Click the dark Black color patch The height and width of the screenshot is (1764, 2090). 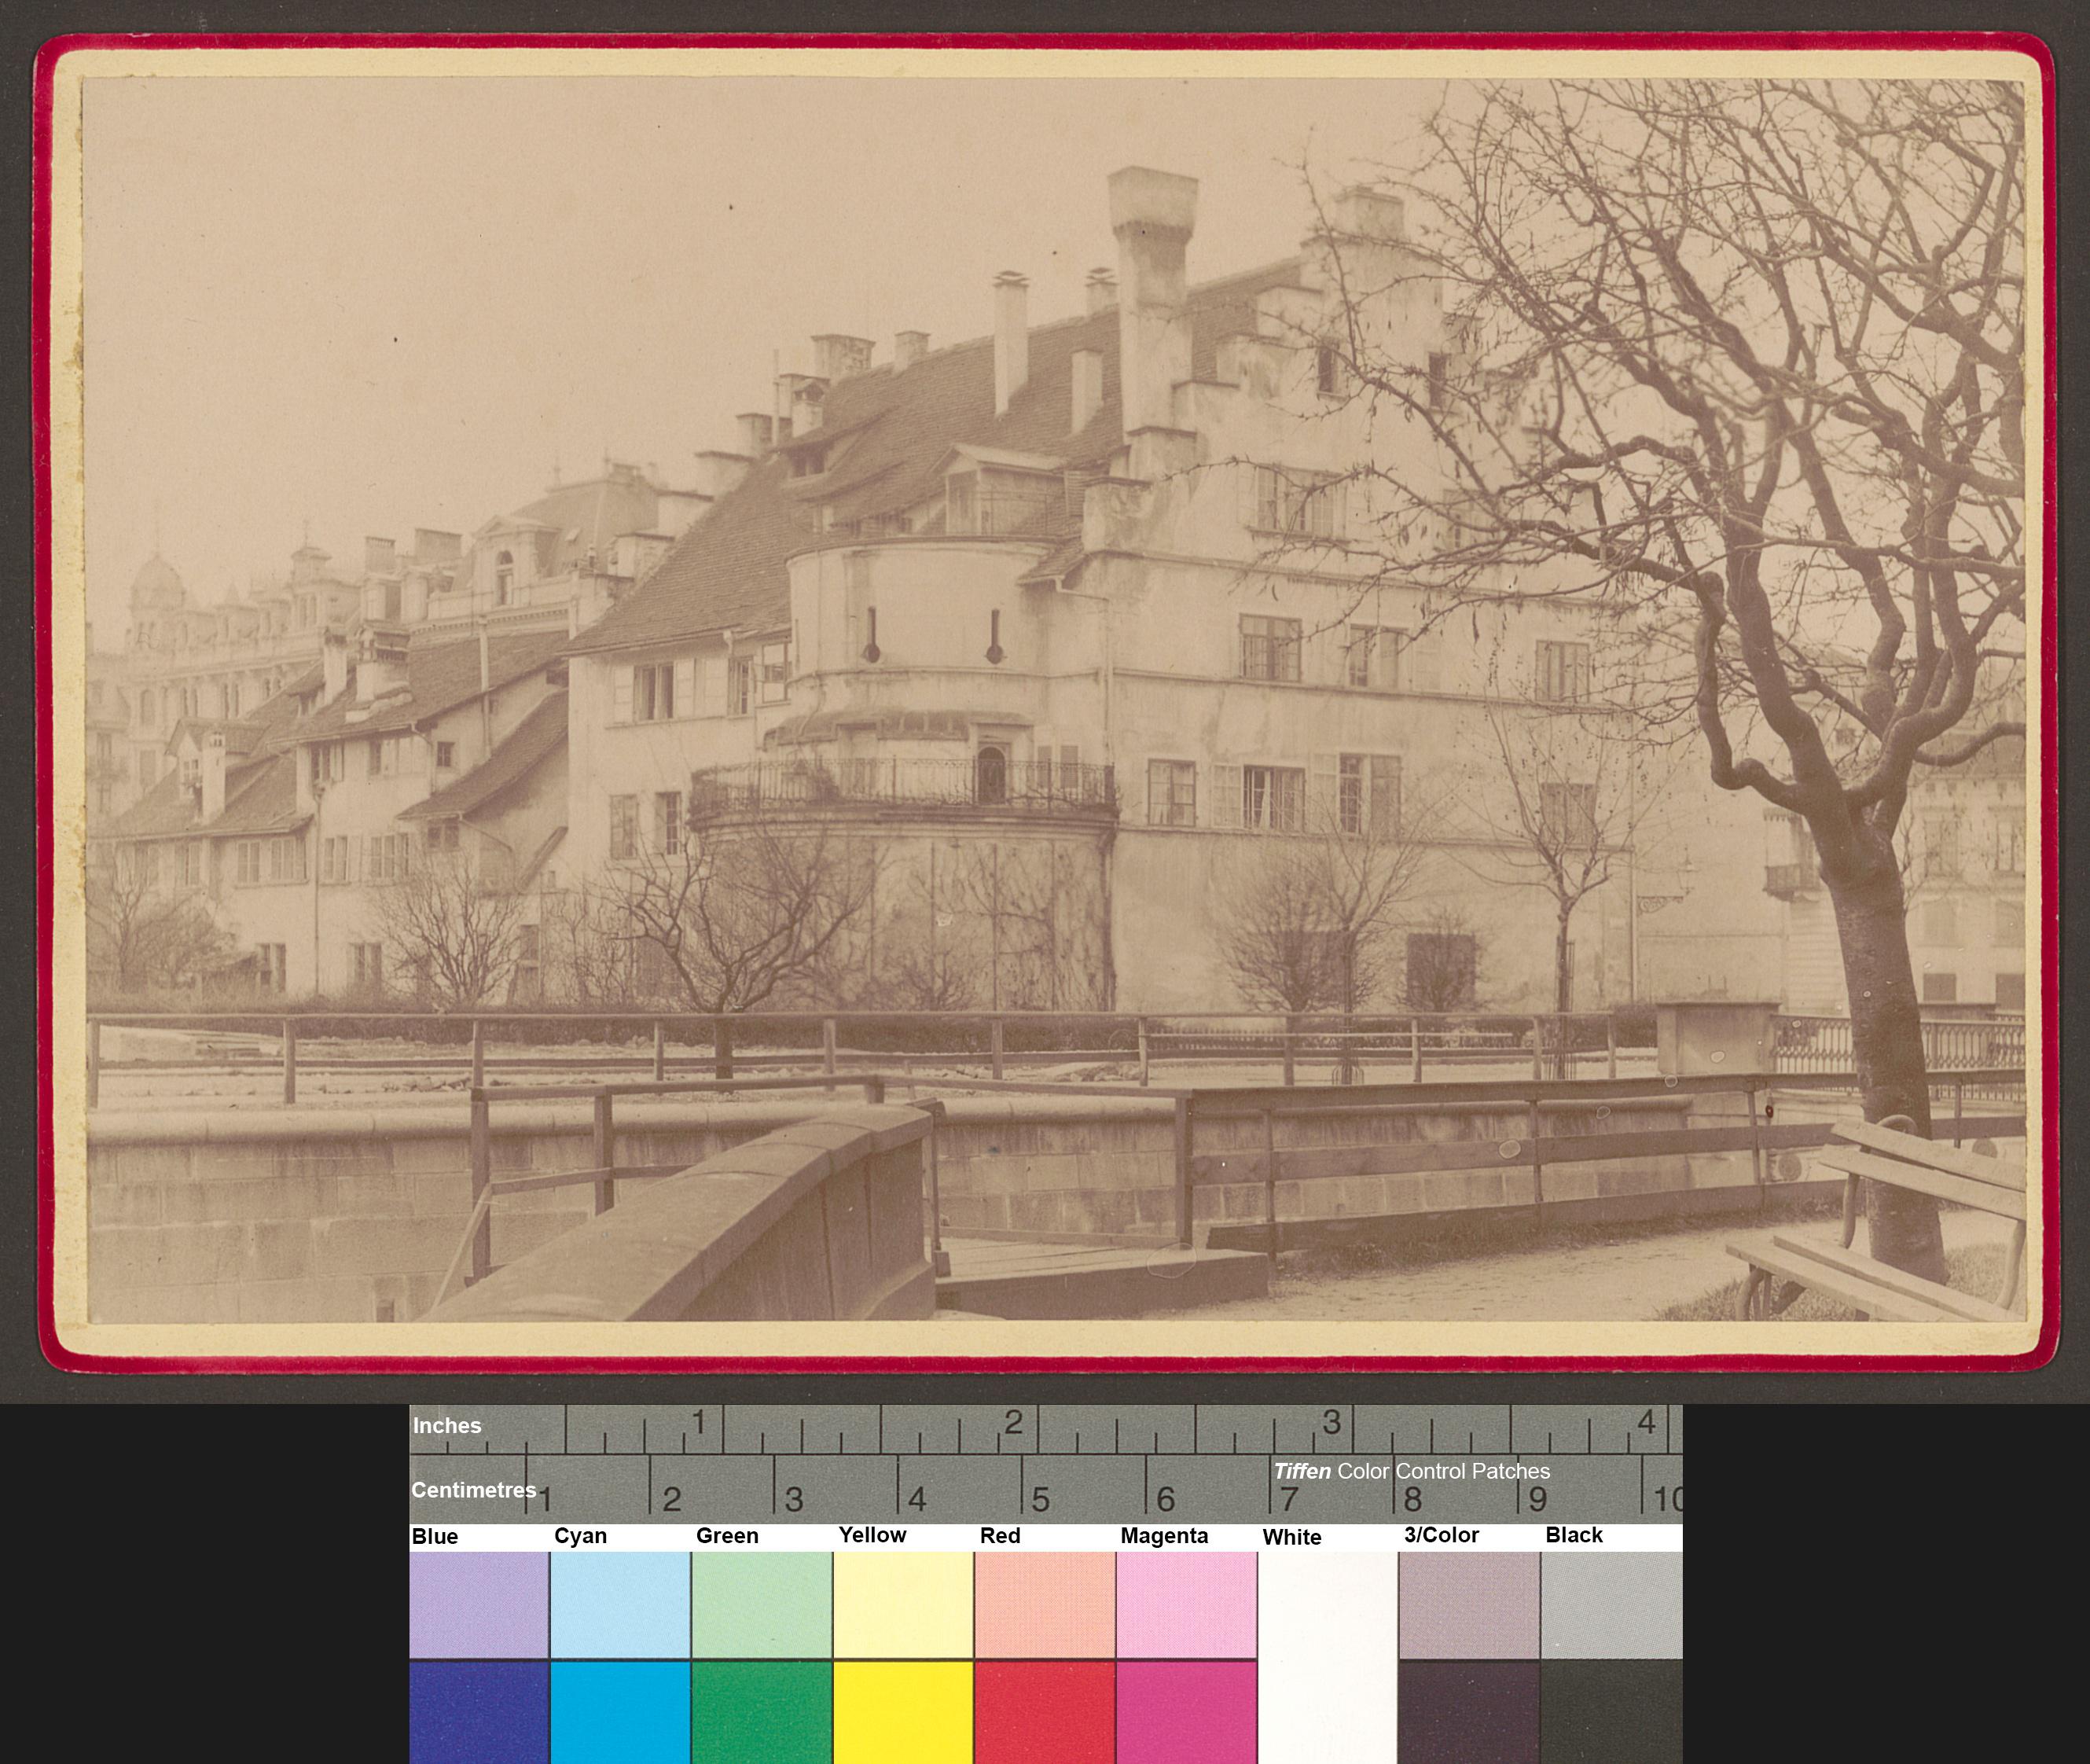tap(1612, 1712)
